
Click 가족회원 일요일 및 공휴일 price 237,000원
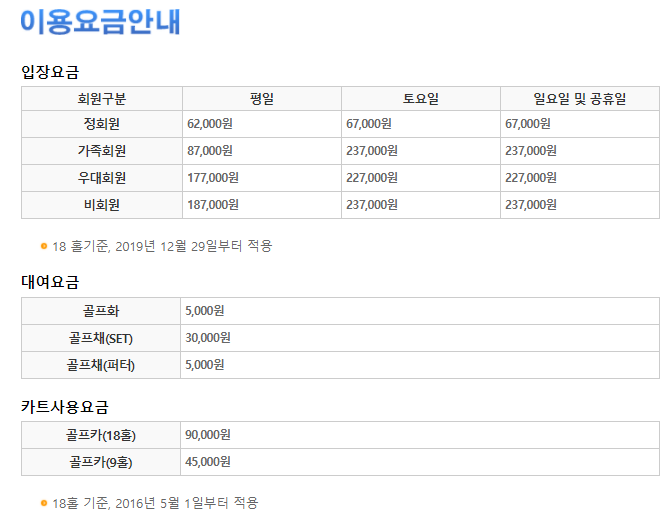point(531,151)
